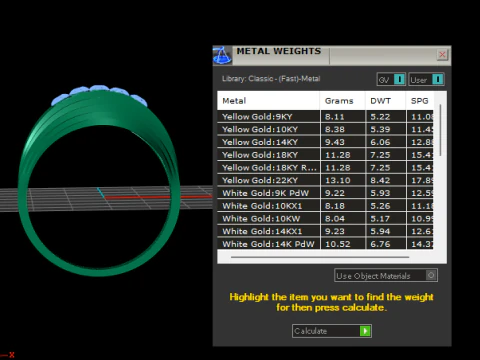Select the White Gold:14K PdW row
Screen dimensions: 480x360
(x=325, y=244)
